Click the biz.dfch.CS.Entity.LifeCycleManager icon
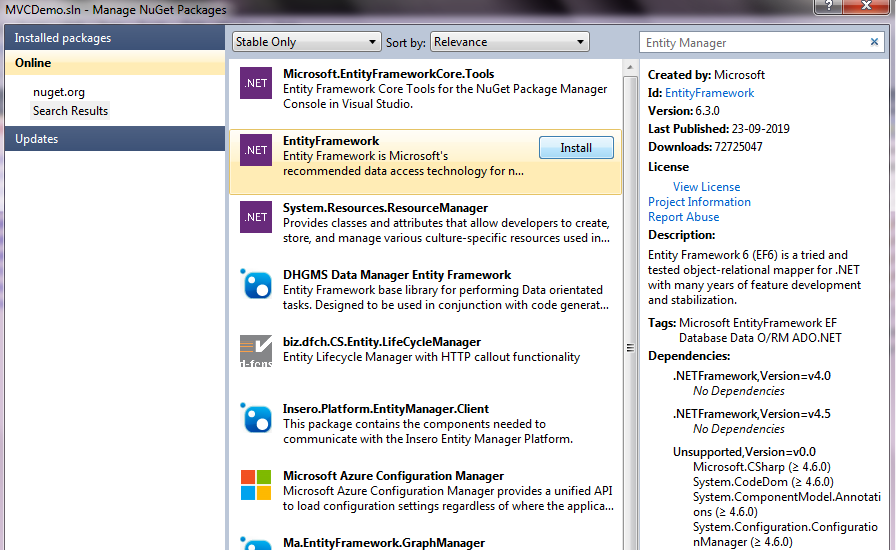This screenshot has width=896, height=550. click(x=256, y=350)
